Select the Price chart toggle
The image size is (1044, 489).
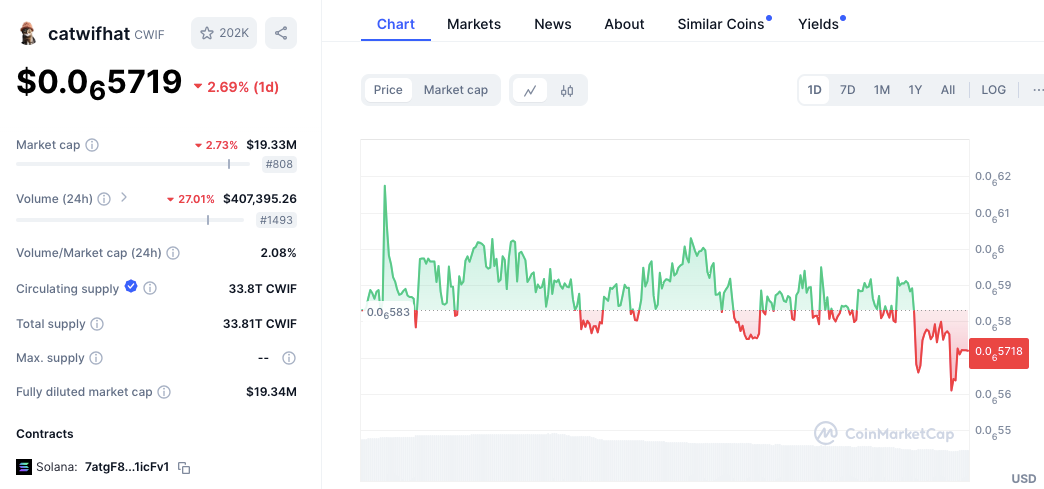pos(388,90)
